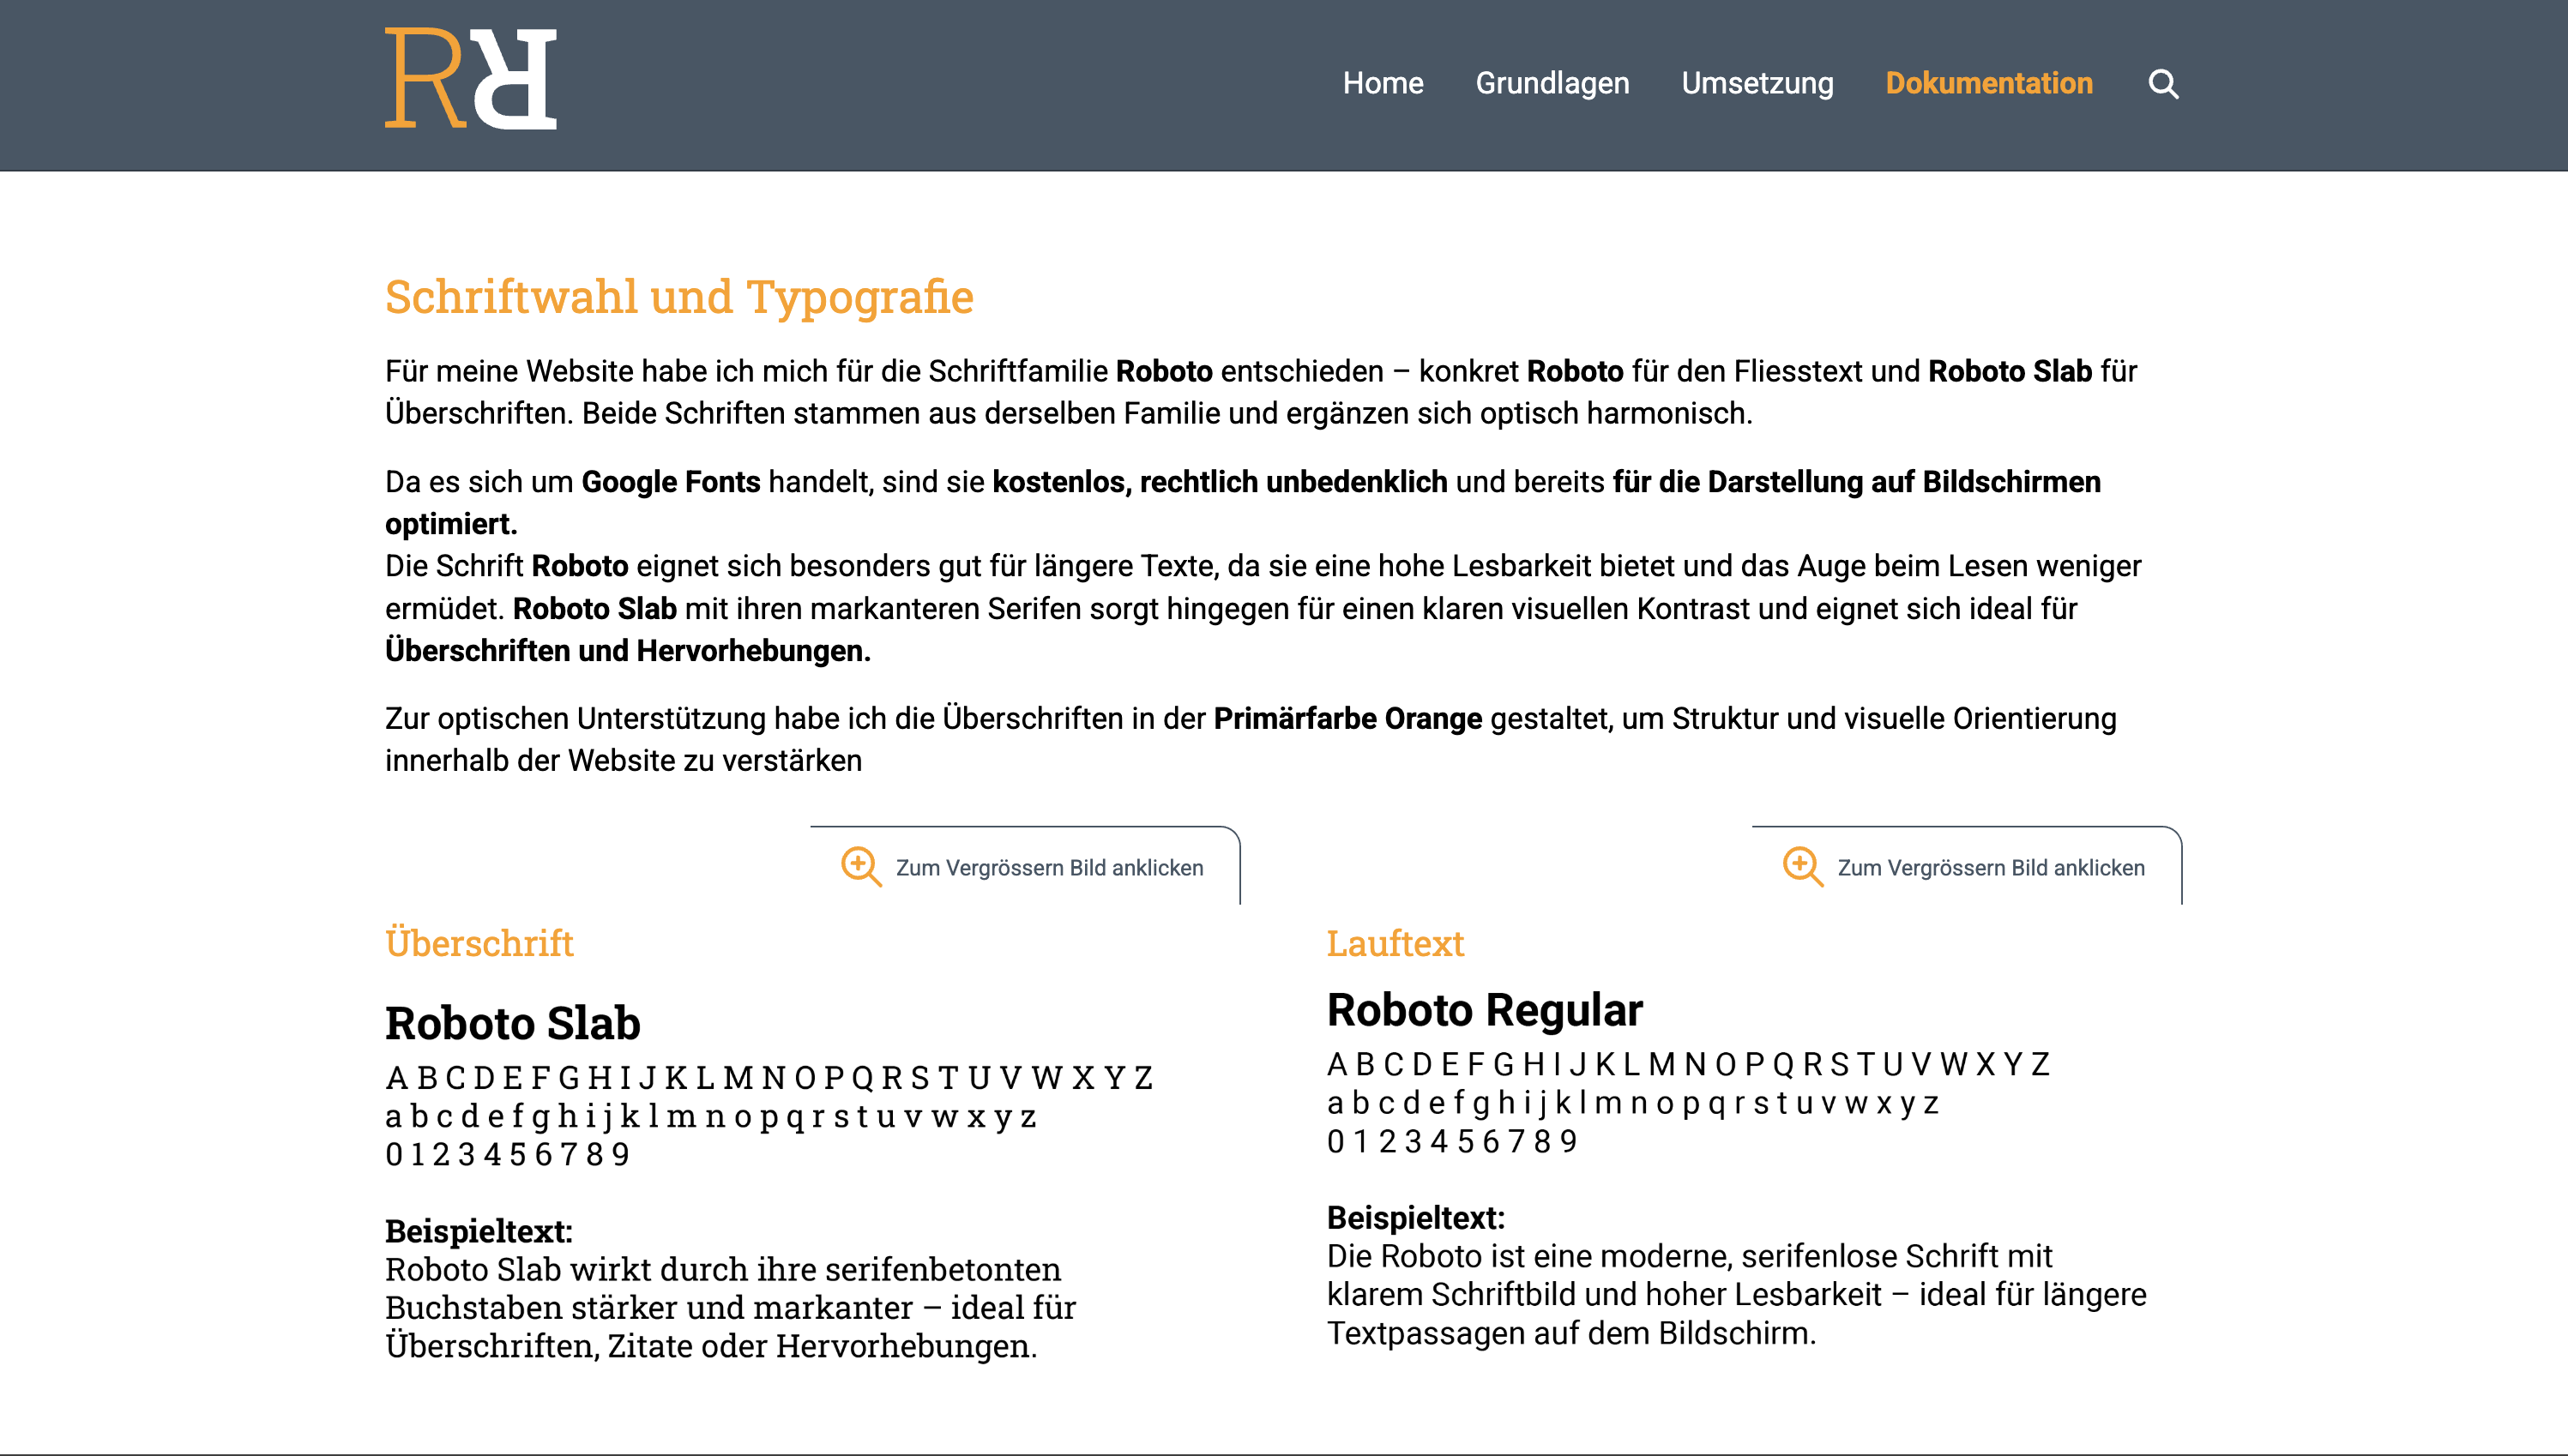Click bold 'Google Fonts' text in paragraph
The width and height of the screenshot is (2568, 1456).
click(670, 482)
